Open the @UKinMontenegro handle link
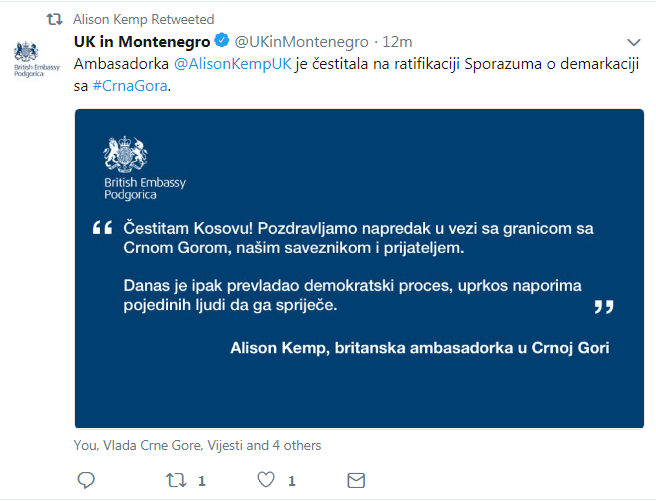The width and height of the screenshot is (656, 501). (x=301, y=42)
